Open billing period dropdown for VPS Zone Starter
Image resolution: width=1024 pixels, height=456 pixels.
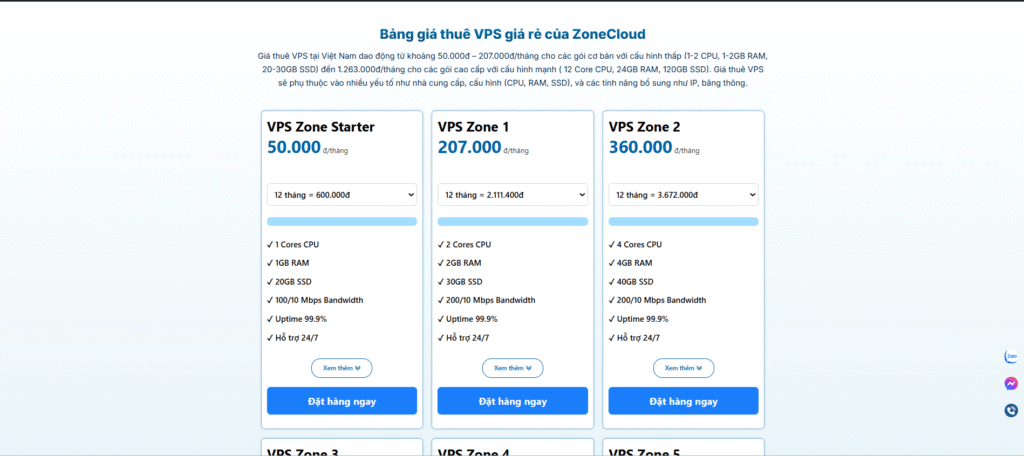pyautogui.click(x=342, y=195)
